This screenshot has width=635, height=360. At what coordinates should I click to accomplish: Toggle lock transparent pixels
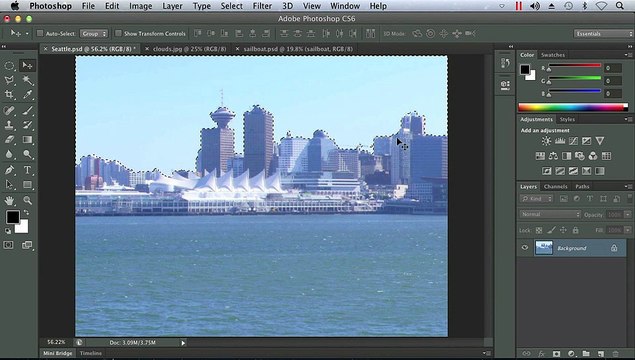539,230
